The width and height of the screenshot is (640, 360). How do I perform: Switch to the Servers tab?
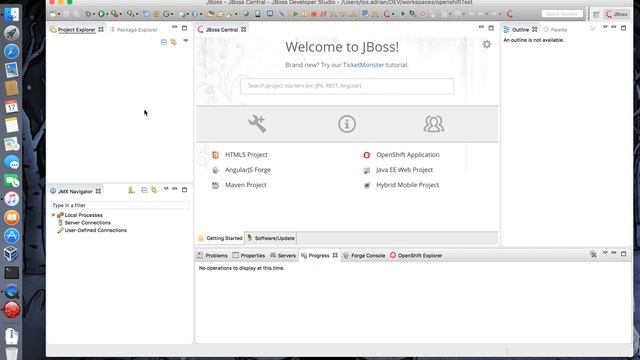point(282,256)
